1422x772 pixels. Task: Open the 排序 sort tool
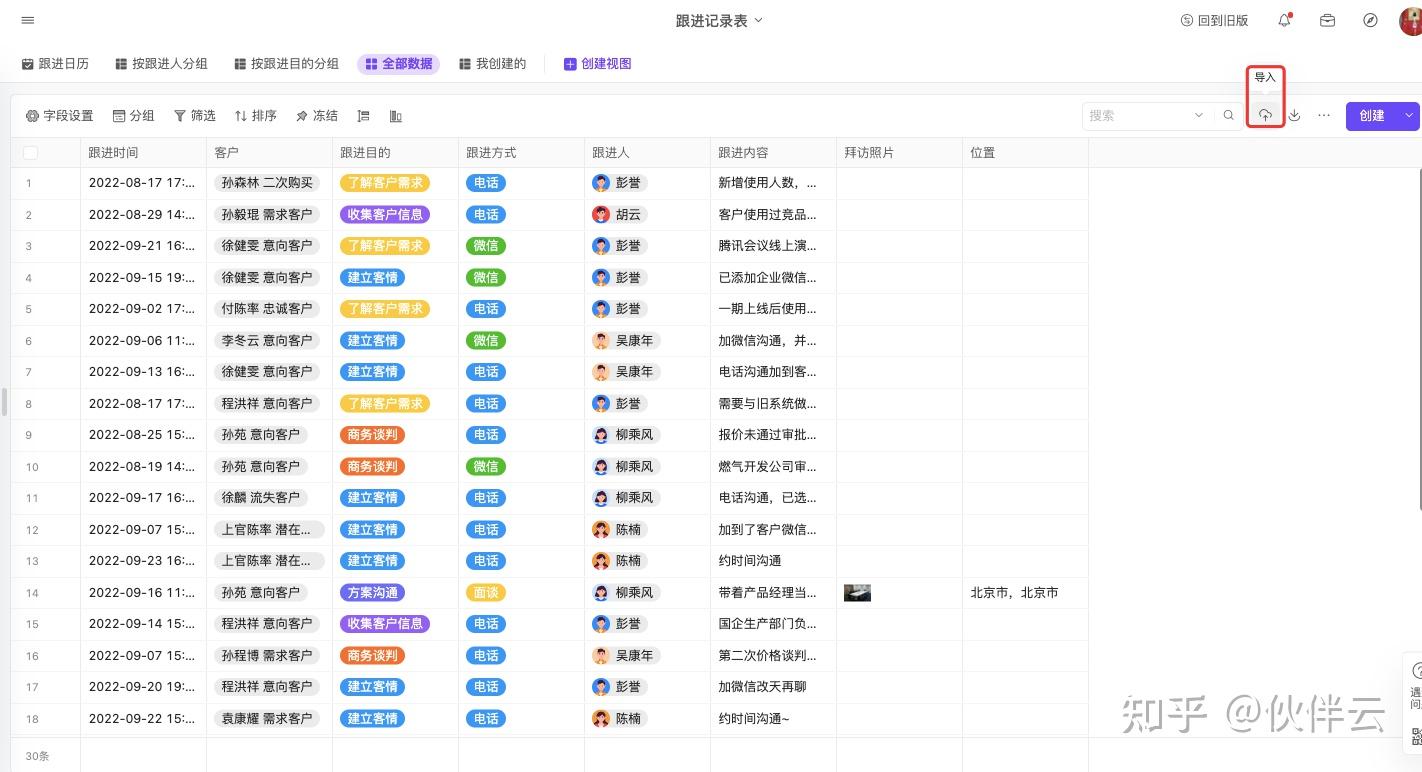point(256,116)
